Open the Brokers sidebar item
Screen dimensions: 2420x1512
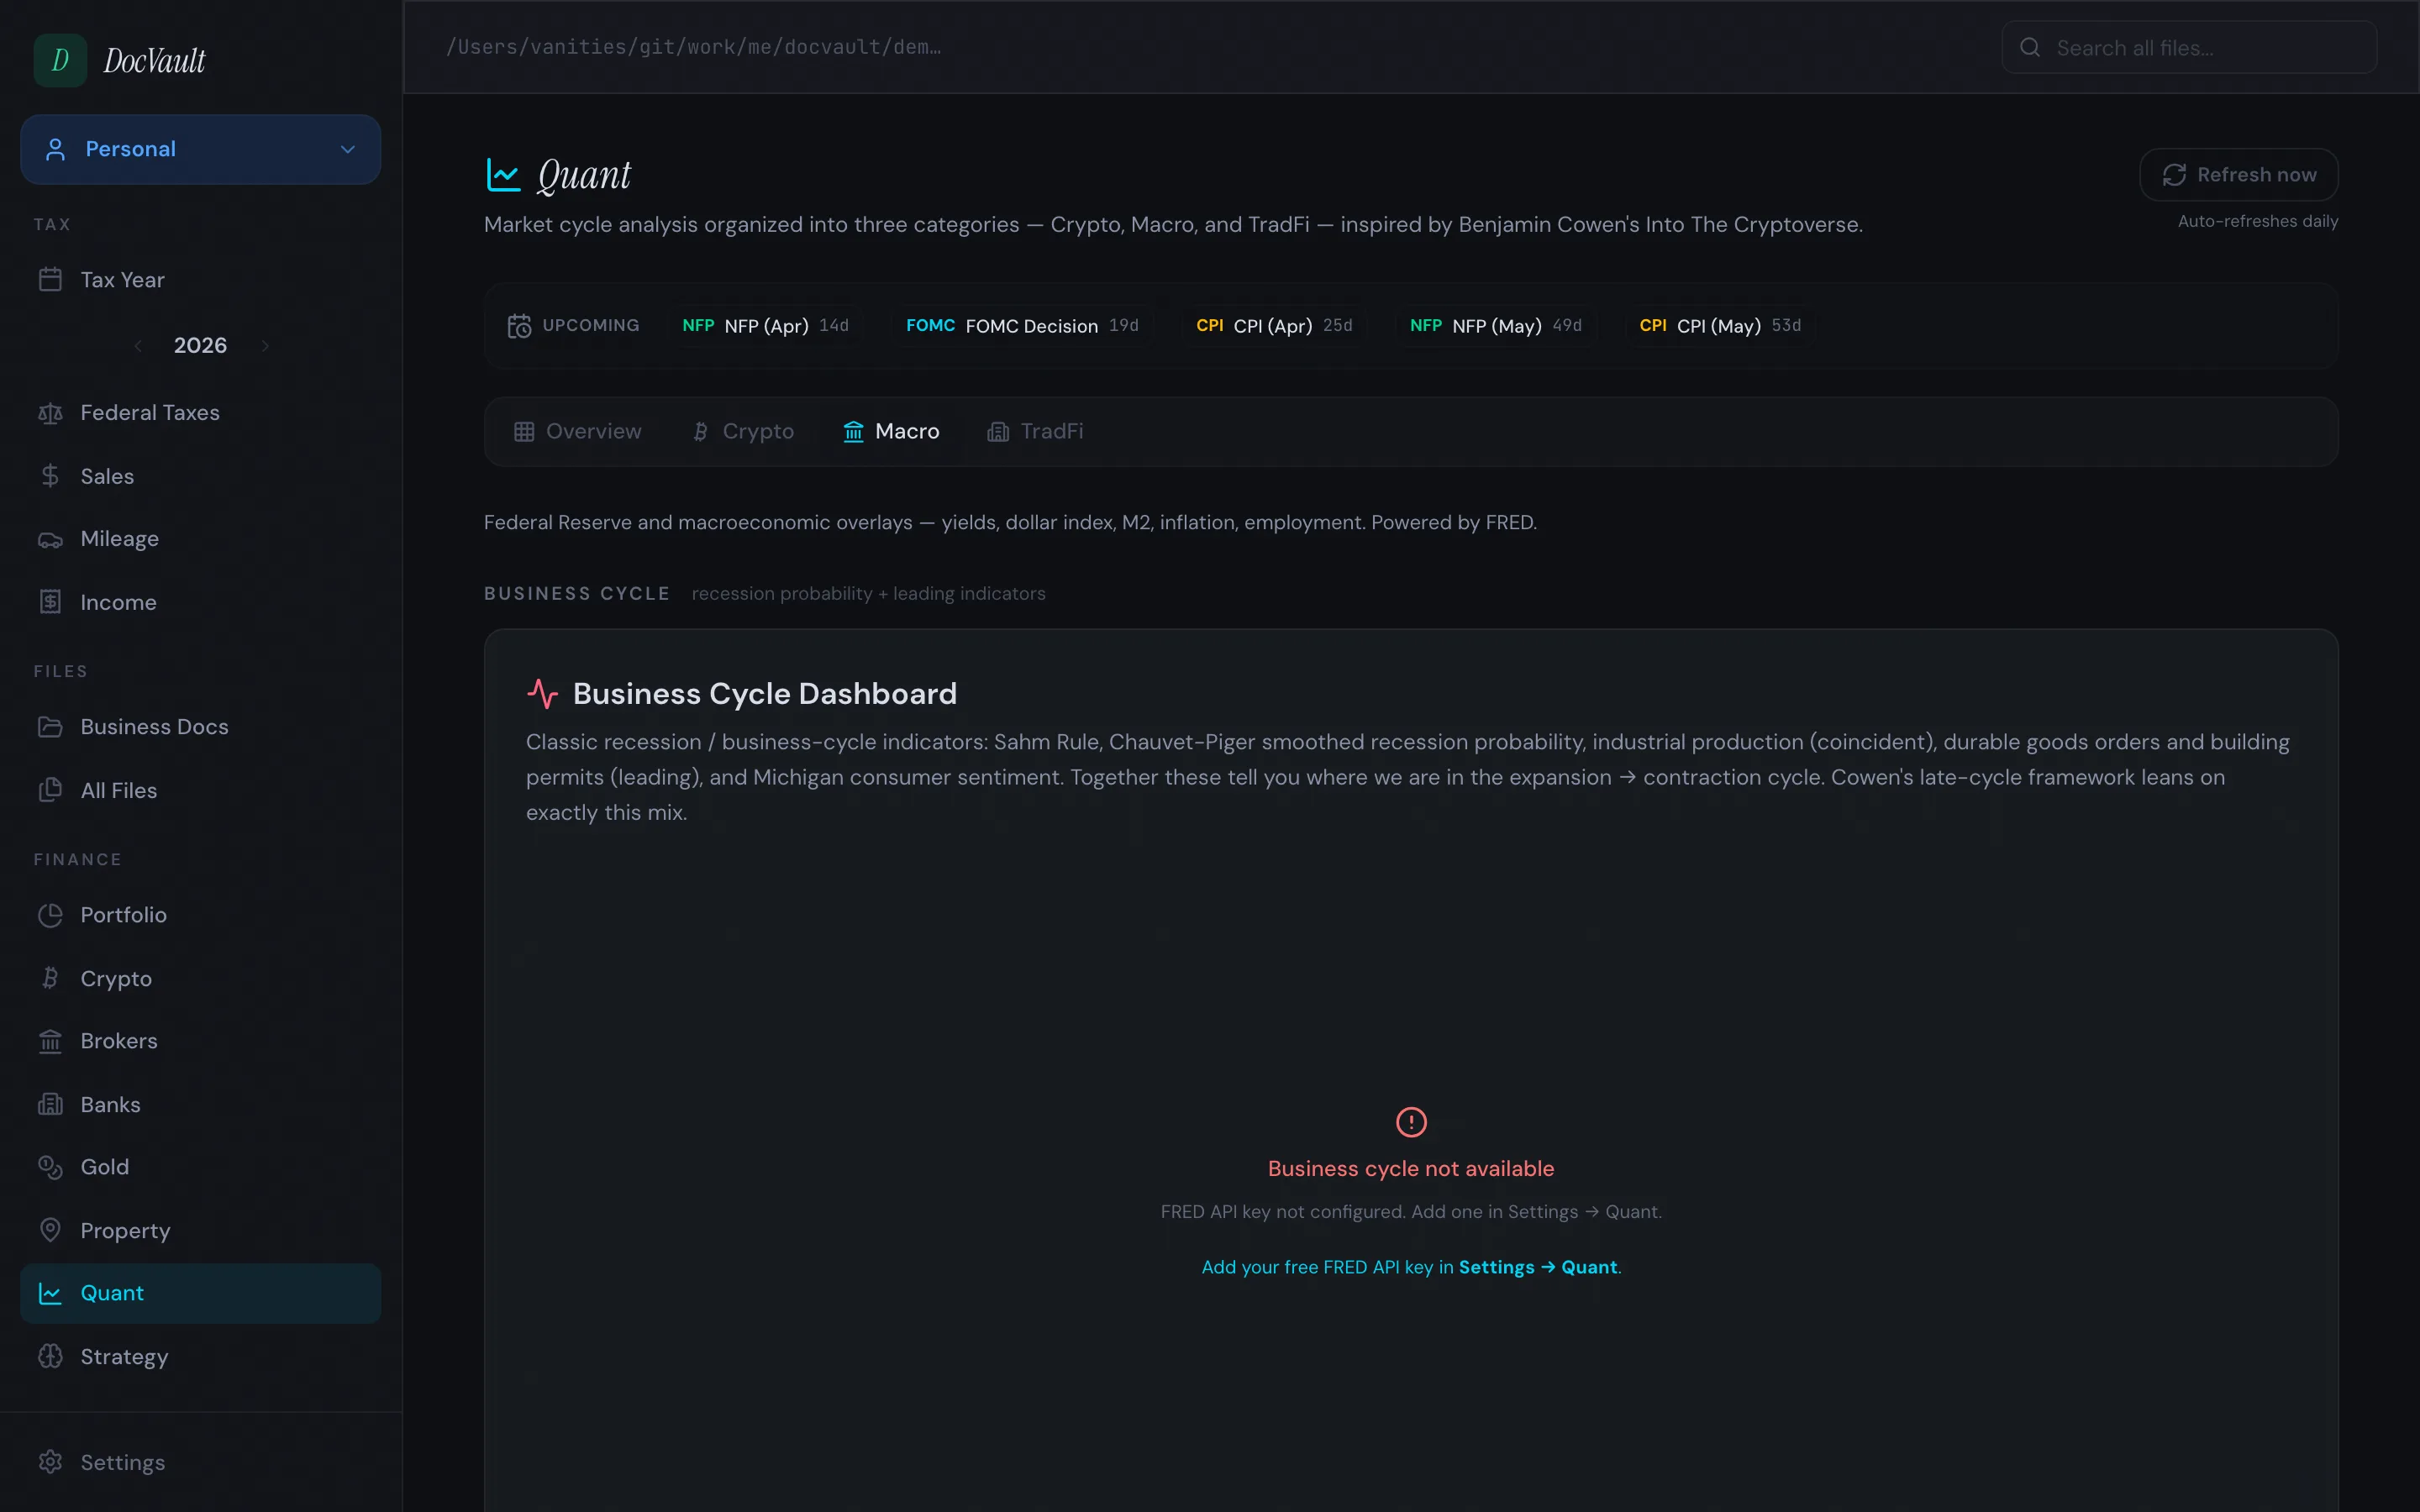(200, 1041)
